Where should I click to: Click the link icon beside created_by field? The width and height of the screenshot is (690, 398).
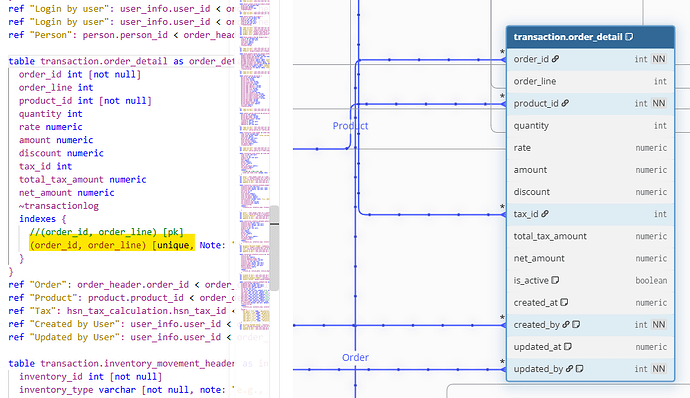tap(566, 324)
